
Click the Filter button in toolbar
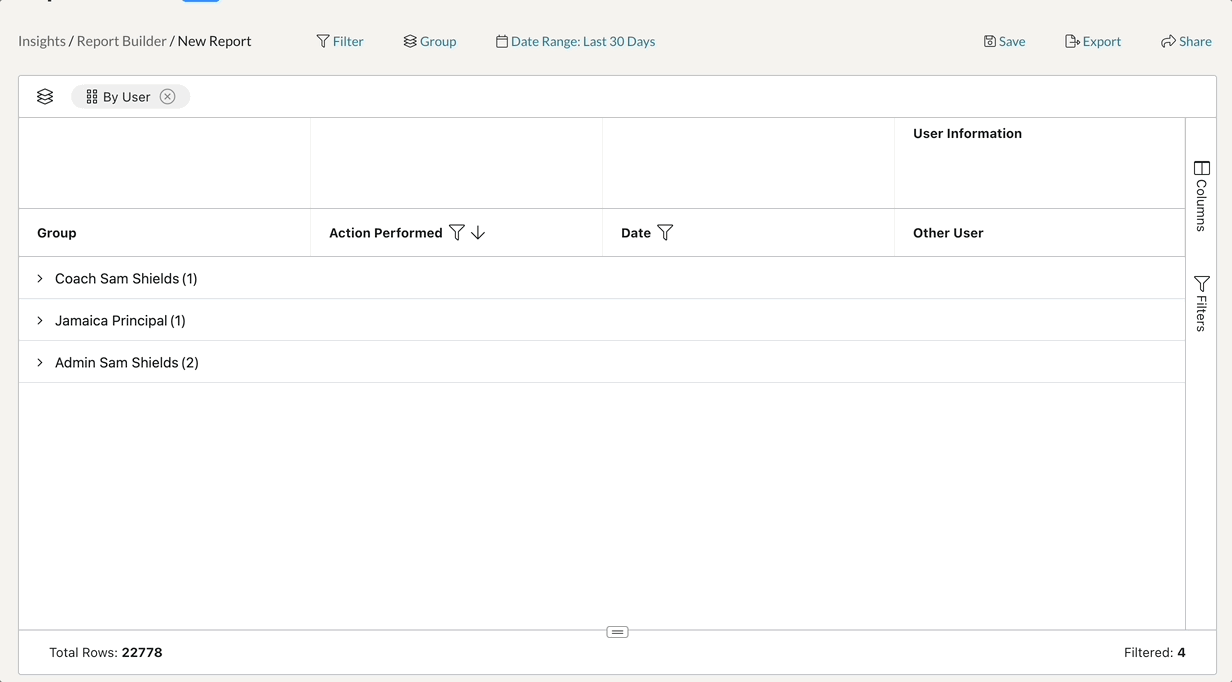340,42
